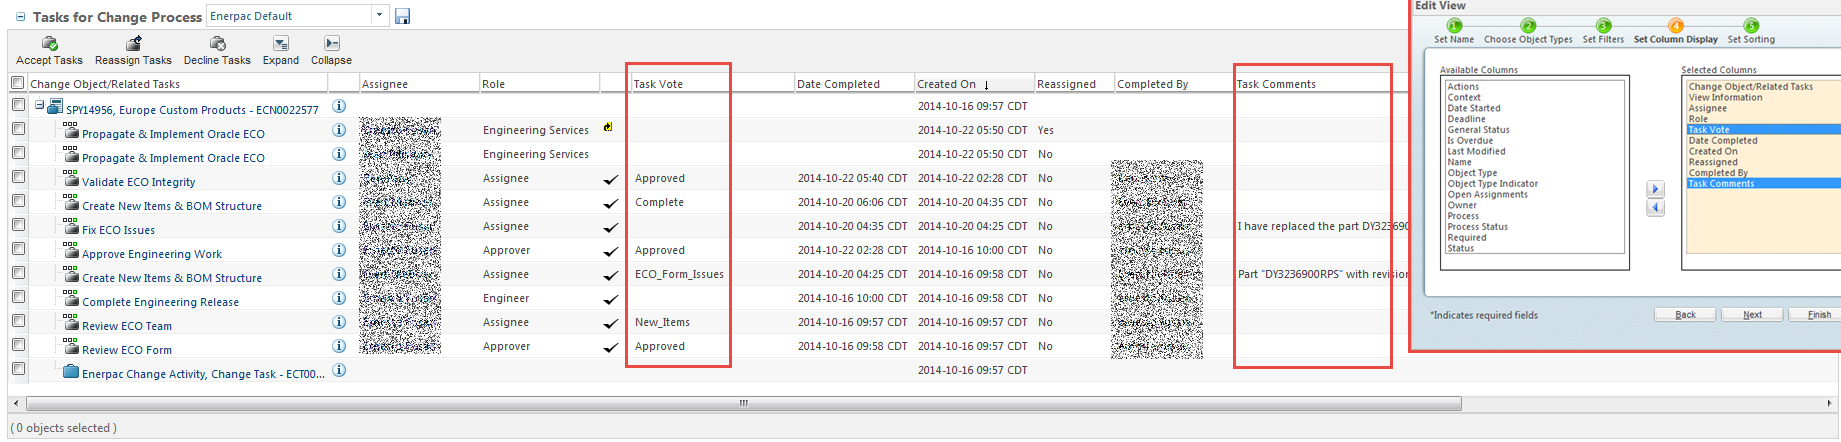The image size is (1841, 442).
Task: Sort by the Created On column header
Action: [973, 84]
